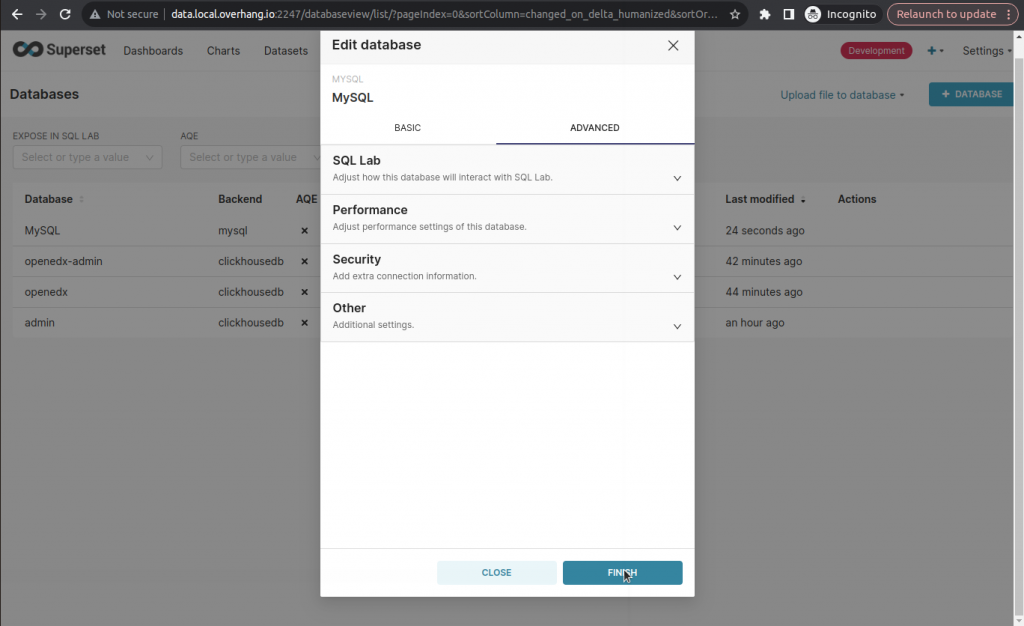Viewport: 1024px width, 626px height.
Task: Click the browser address bar URL
Action: [444, 14]
